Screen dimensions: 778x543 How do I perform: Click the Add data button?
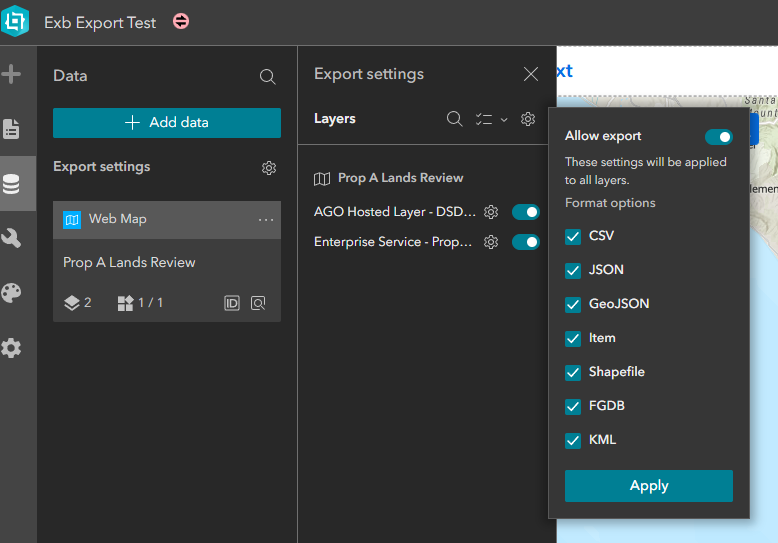coord(167,123)
